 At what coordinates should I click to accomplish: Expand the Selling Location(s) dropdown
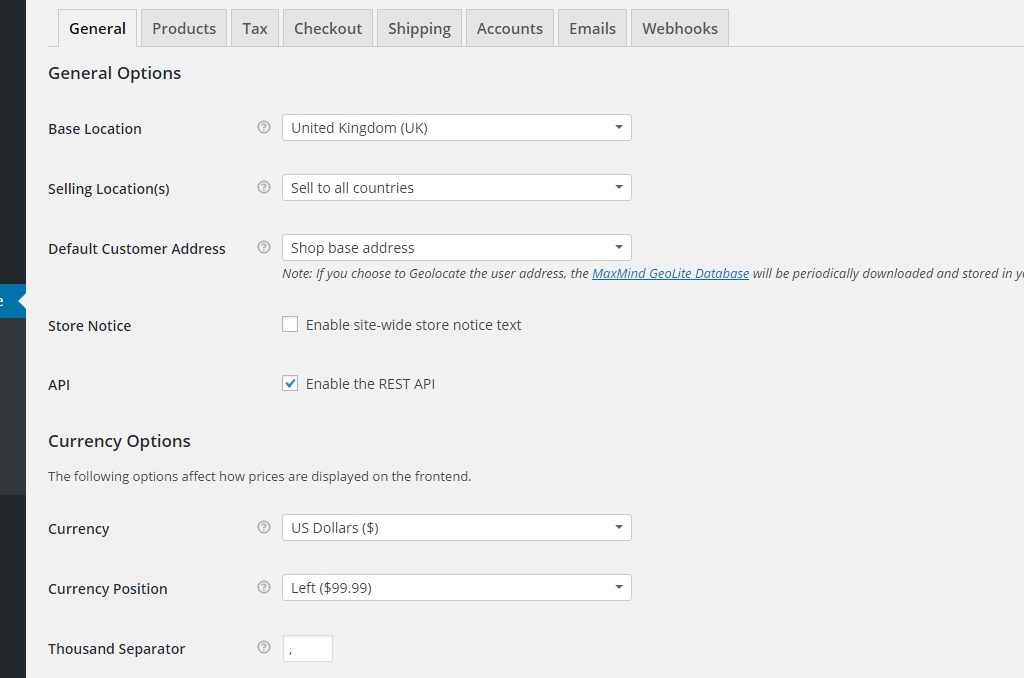click(456, 187)
